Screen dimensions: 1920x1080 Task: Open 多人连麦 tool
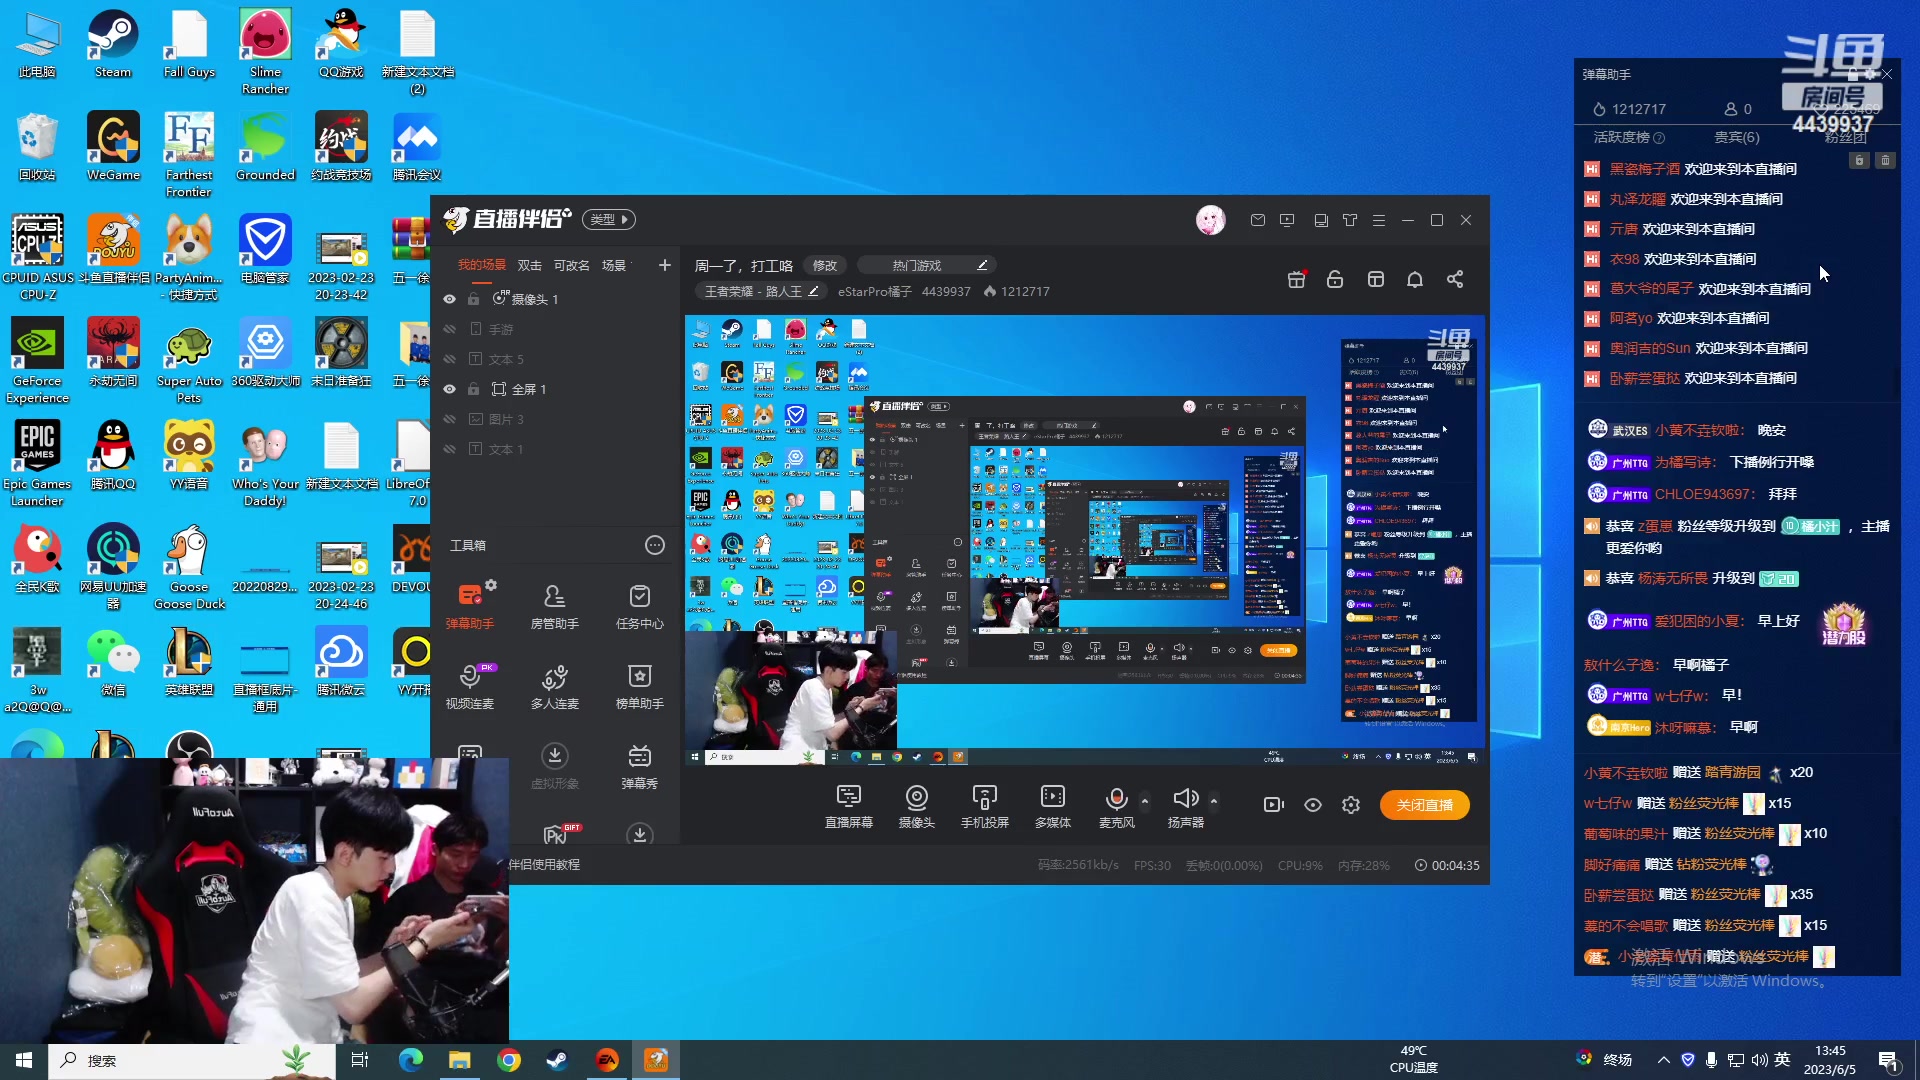555,685
